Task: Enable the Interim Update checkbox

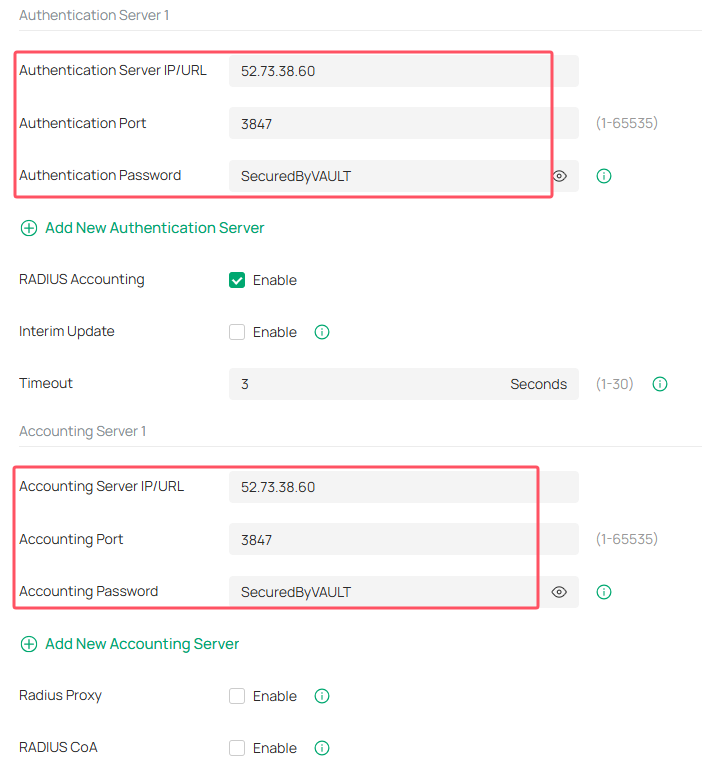Action: 237,332
